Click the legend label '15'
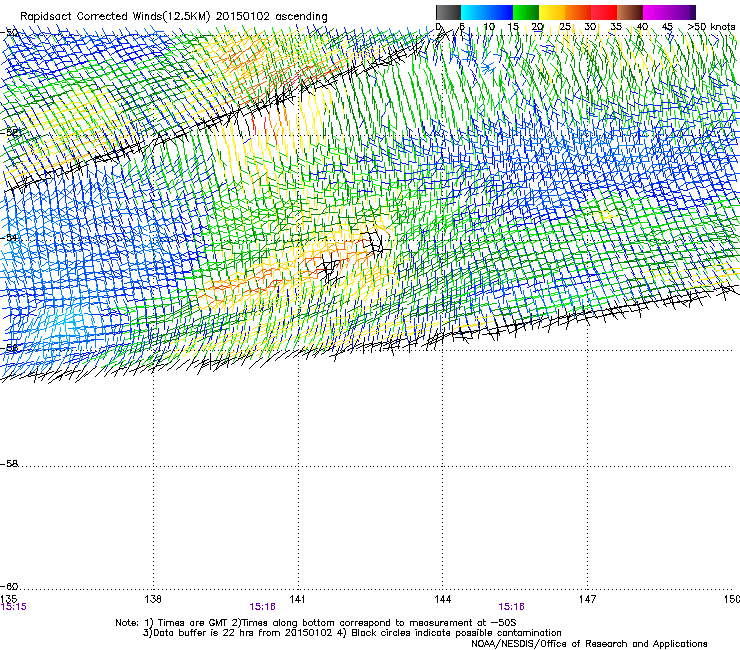This screenshot has height=650, width=740. point(513,27)
